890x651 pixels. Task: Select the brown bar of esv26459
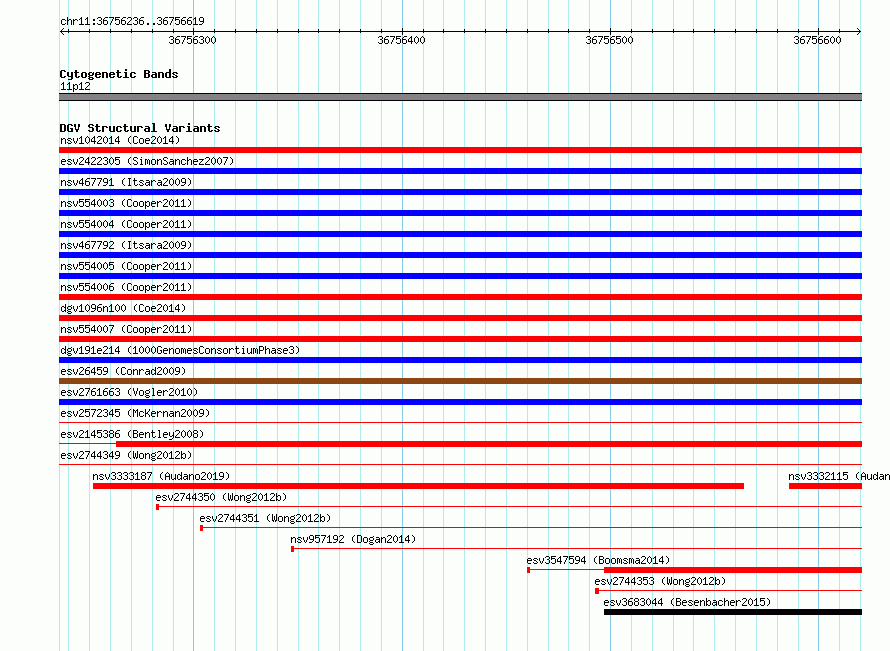coord(460,381)
